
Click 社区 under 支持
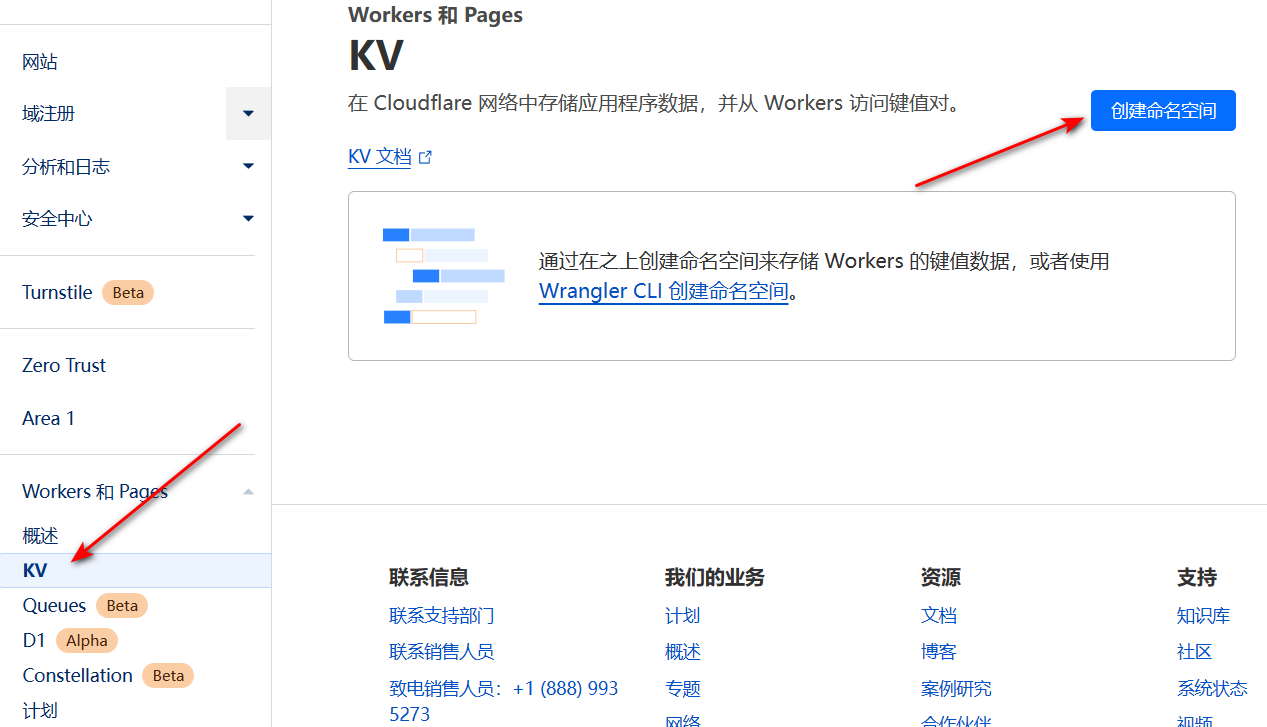(1194, 651)
